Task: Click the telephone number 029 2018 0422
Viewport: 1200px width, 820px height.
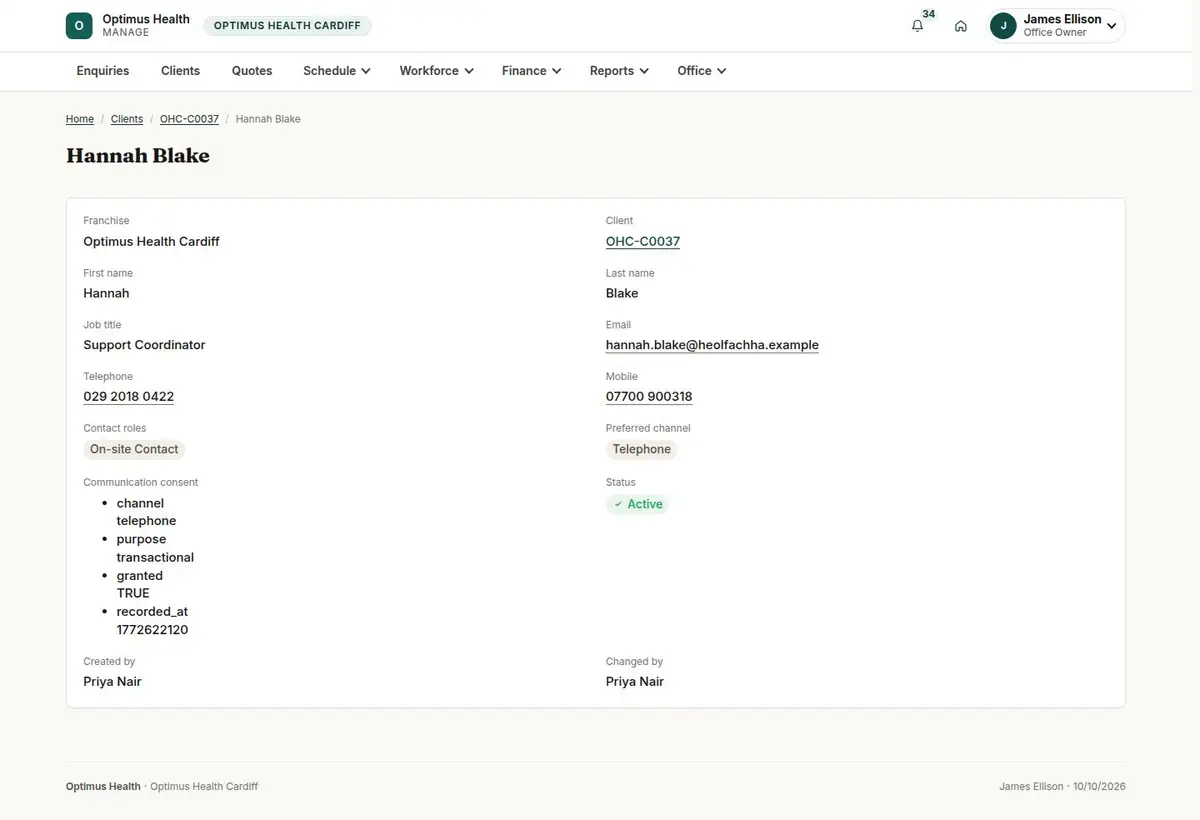Action: (128, 397)
